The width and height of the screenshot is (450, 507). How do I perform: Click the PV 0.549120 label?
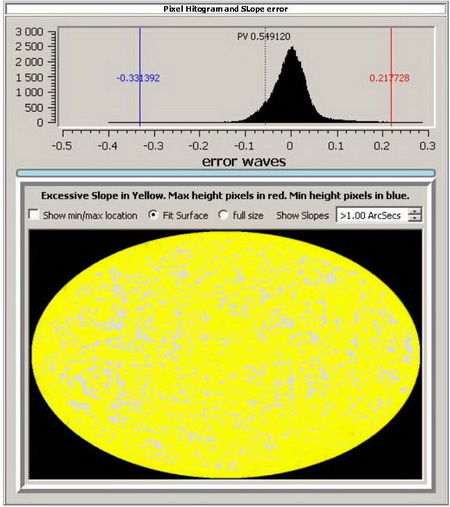264,36
